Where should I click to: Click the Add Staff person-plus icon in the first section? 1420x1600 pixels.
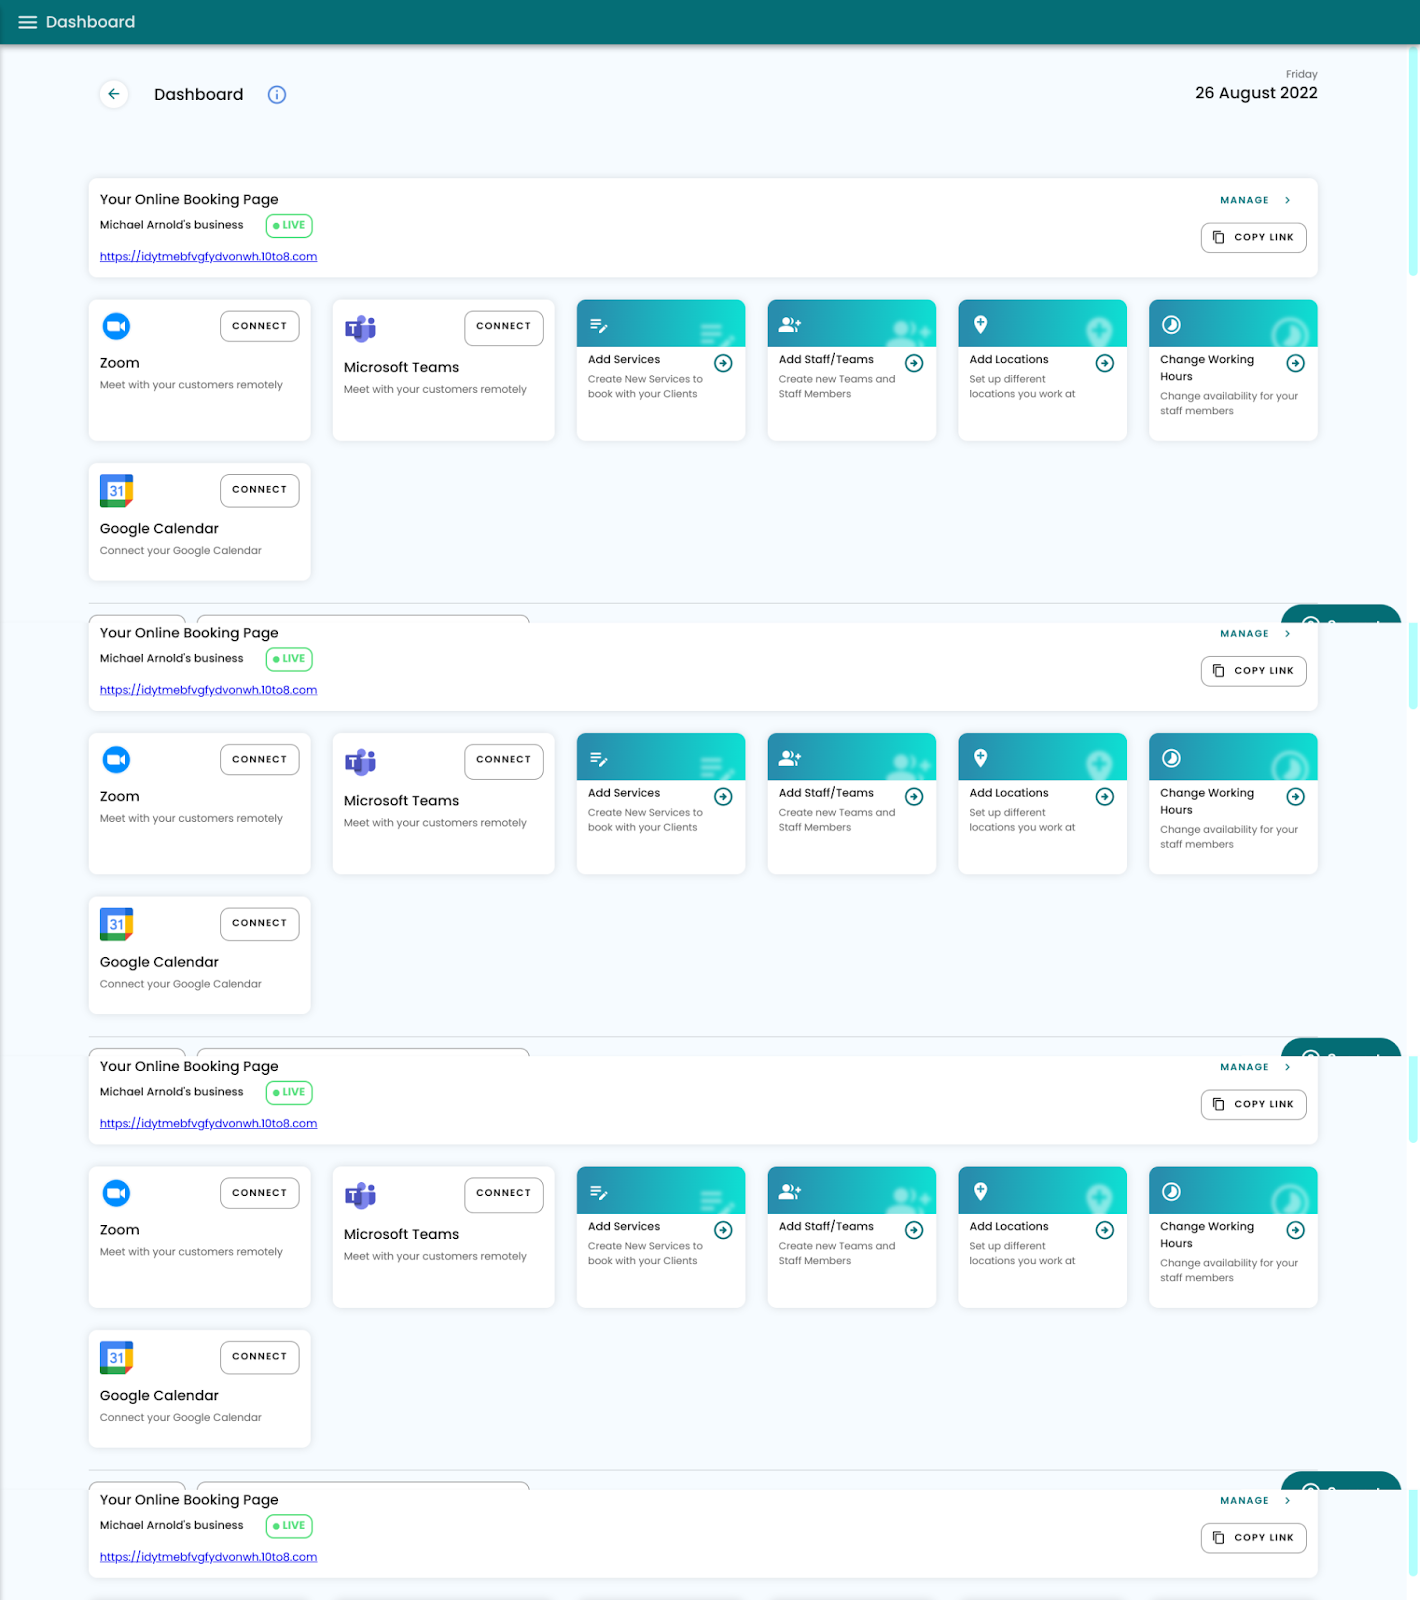(x=790, y=324)
